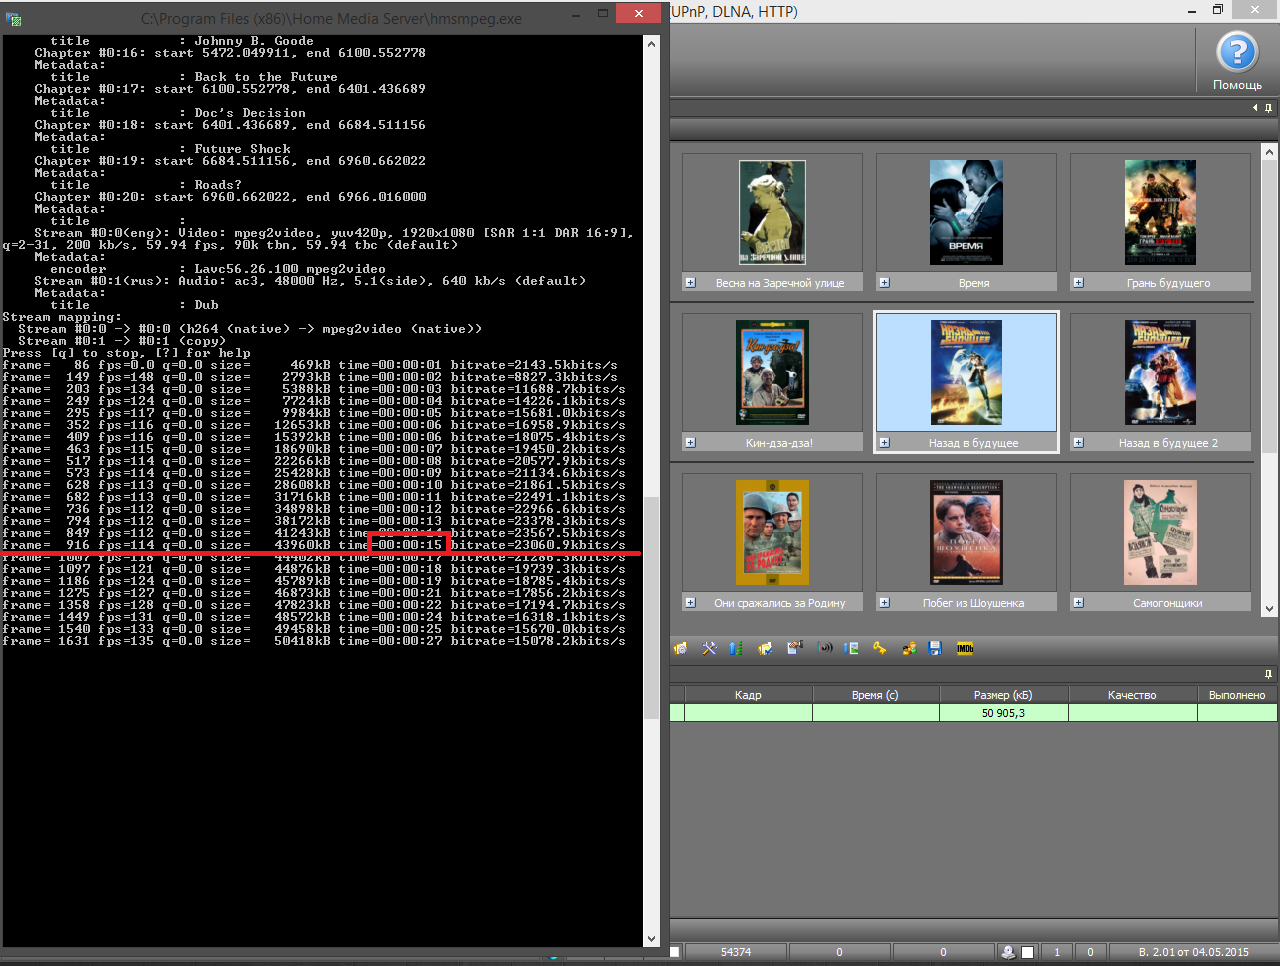Expand the Назад в будущее 2 item

(1078, 442)
